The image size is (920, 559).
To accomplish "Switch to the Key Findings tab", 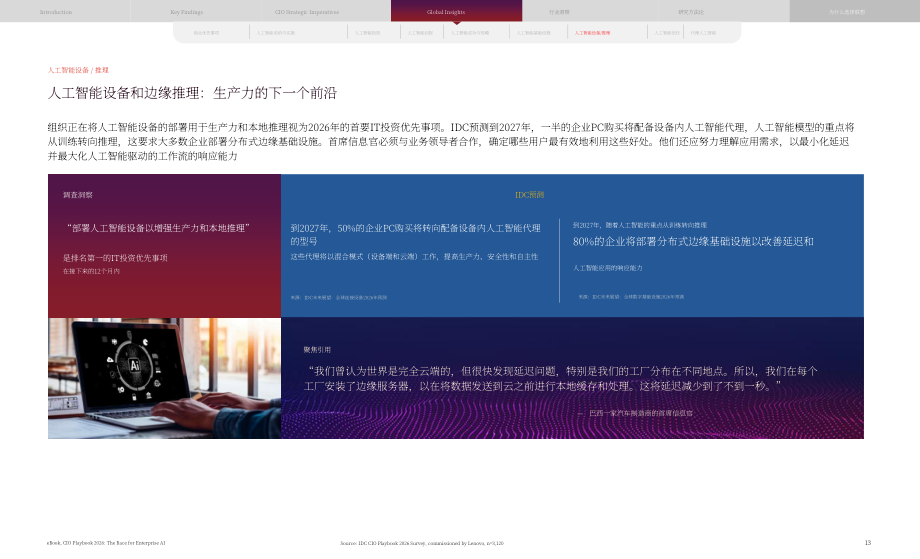I will [187, 12].
